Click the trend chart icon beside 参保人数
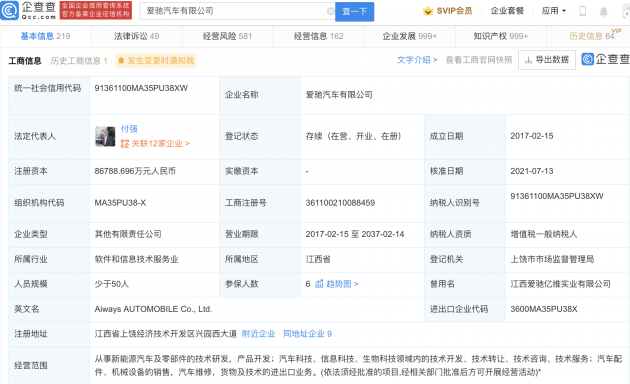This screenshot has height=384, width=630. [319, 284]
